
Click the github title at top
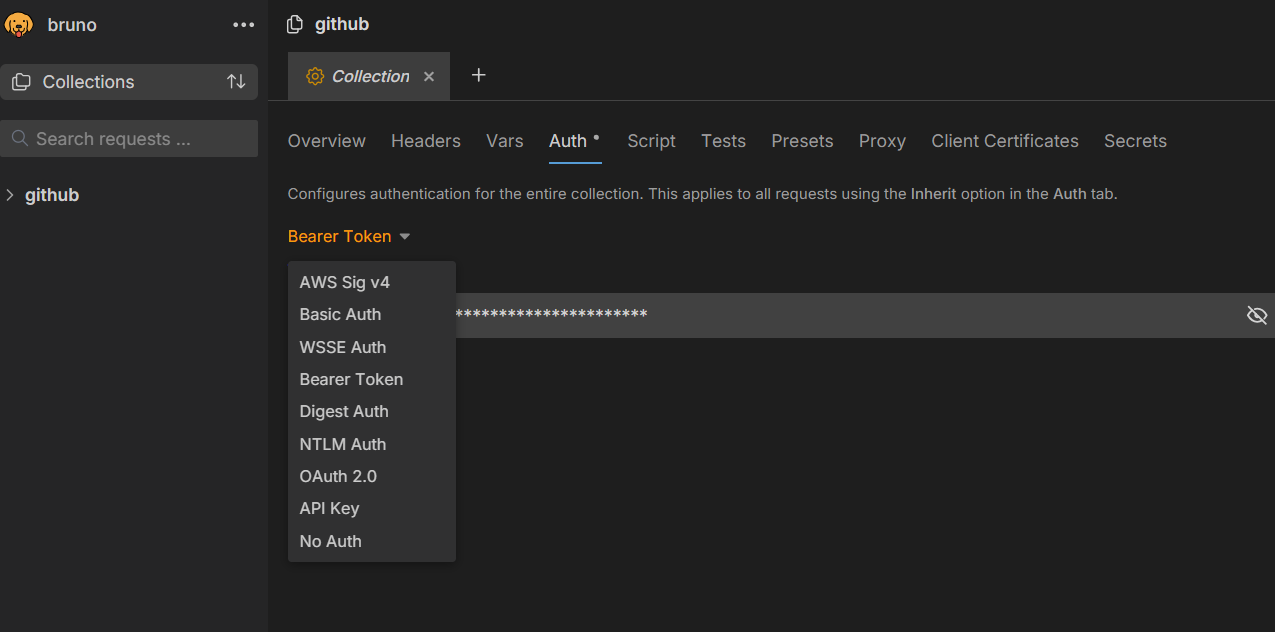(x=342, y=24)
